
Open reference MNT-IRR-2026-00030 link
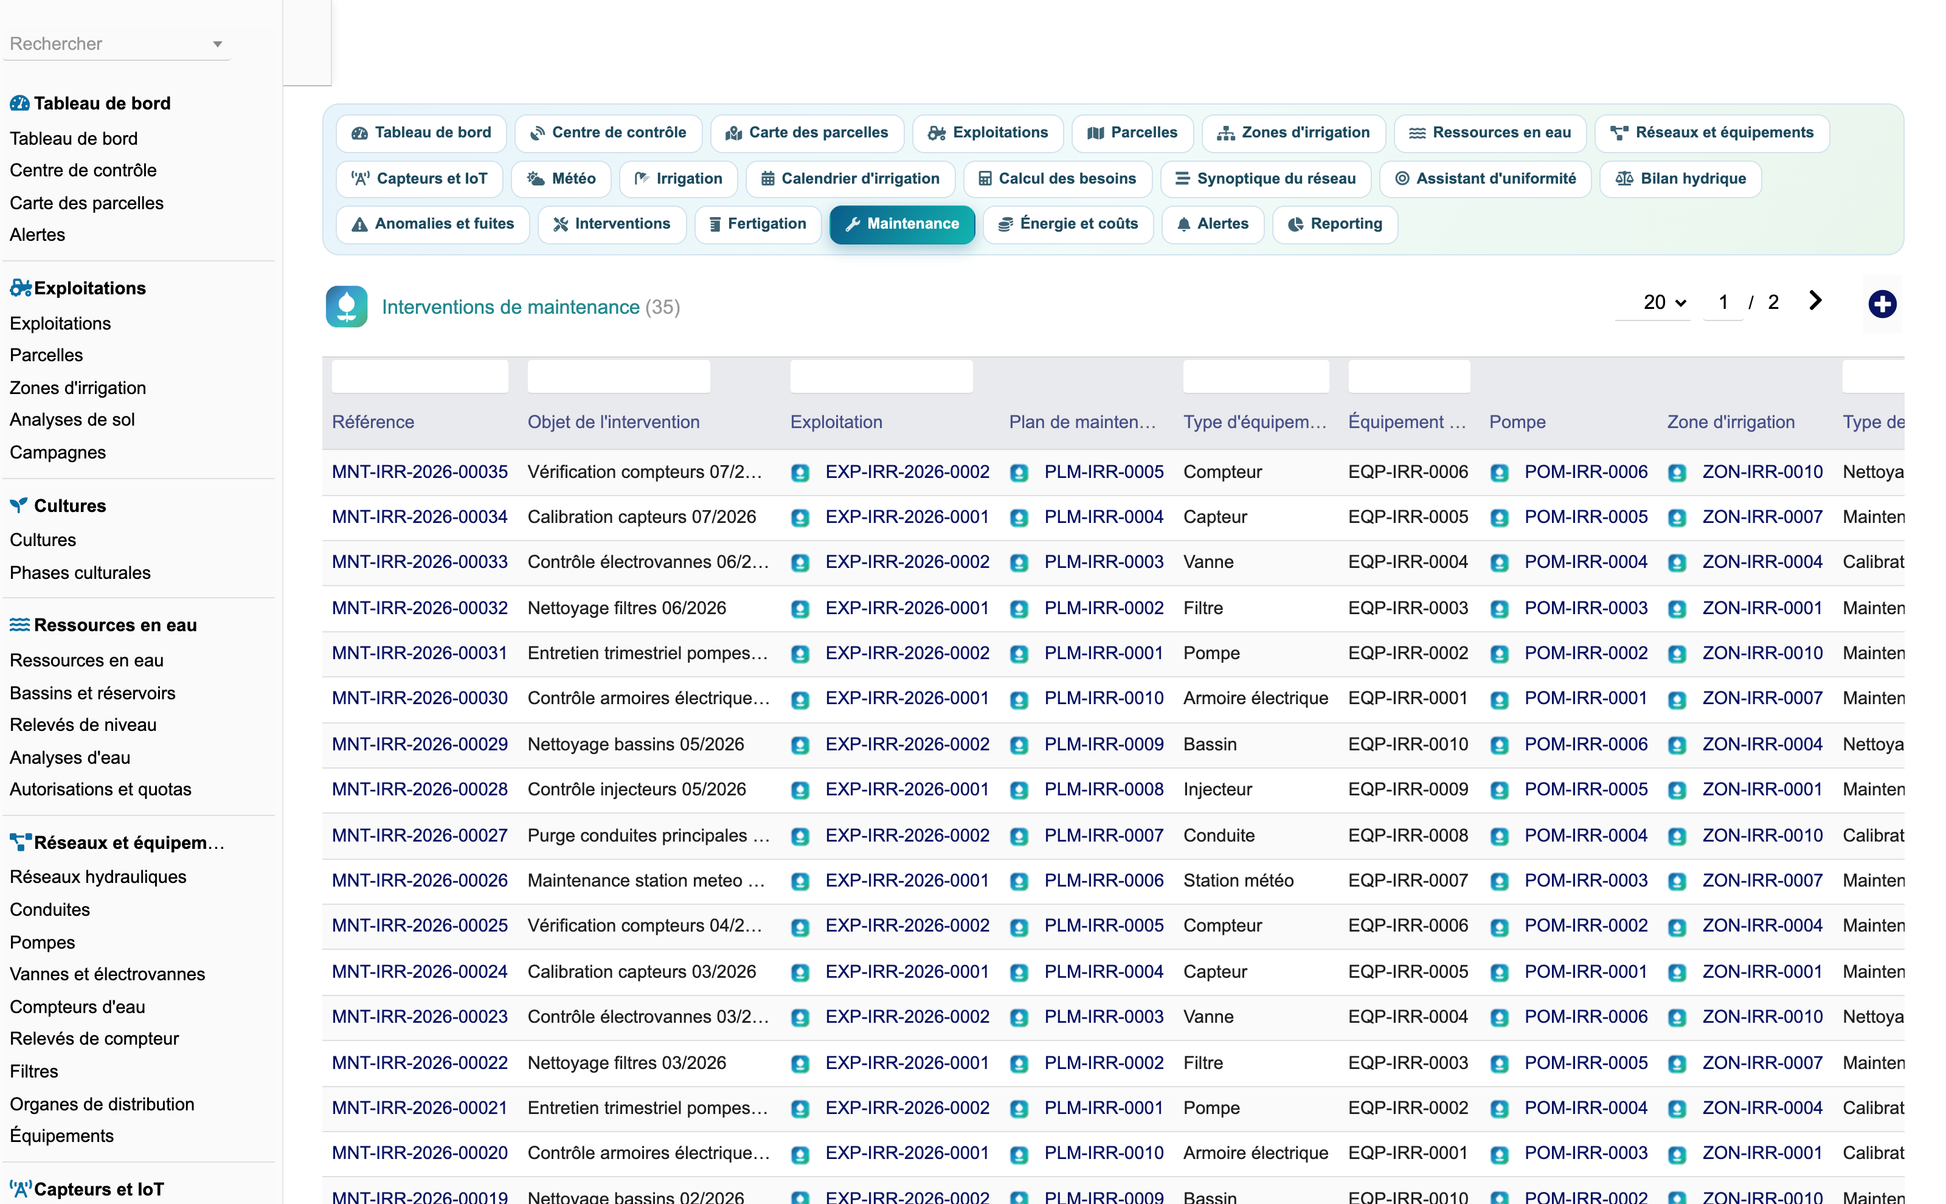[420, 698]
